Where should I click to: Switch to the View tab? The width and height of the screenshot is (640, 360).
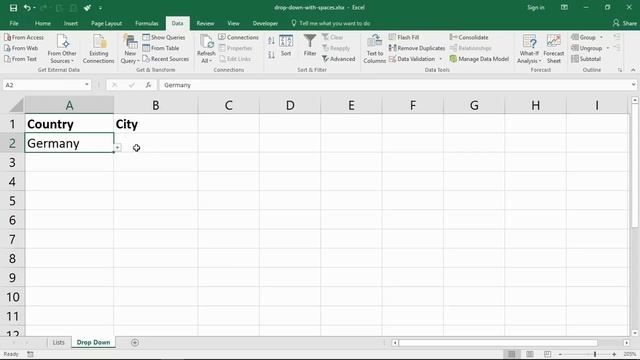233,23
